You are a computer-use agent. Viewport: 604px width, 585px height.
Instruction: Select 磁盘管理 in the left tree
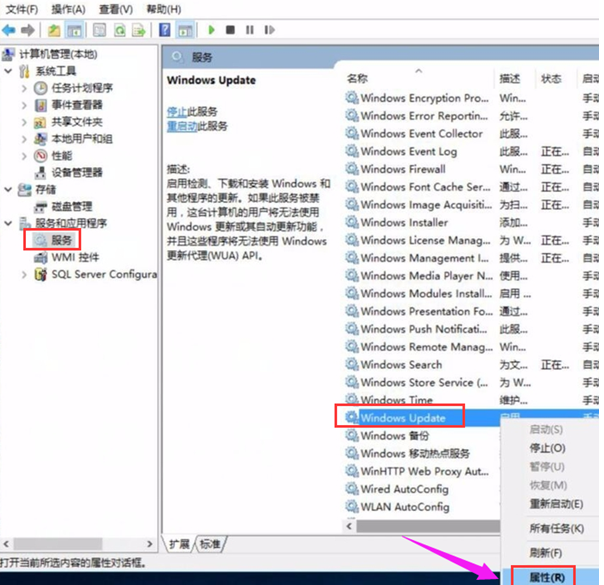click(x=71, y=206)
